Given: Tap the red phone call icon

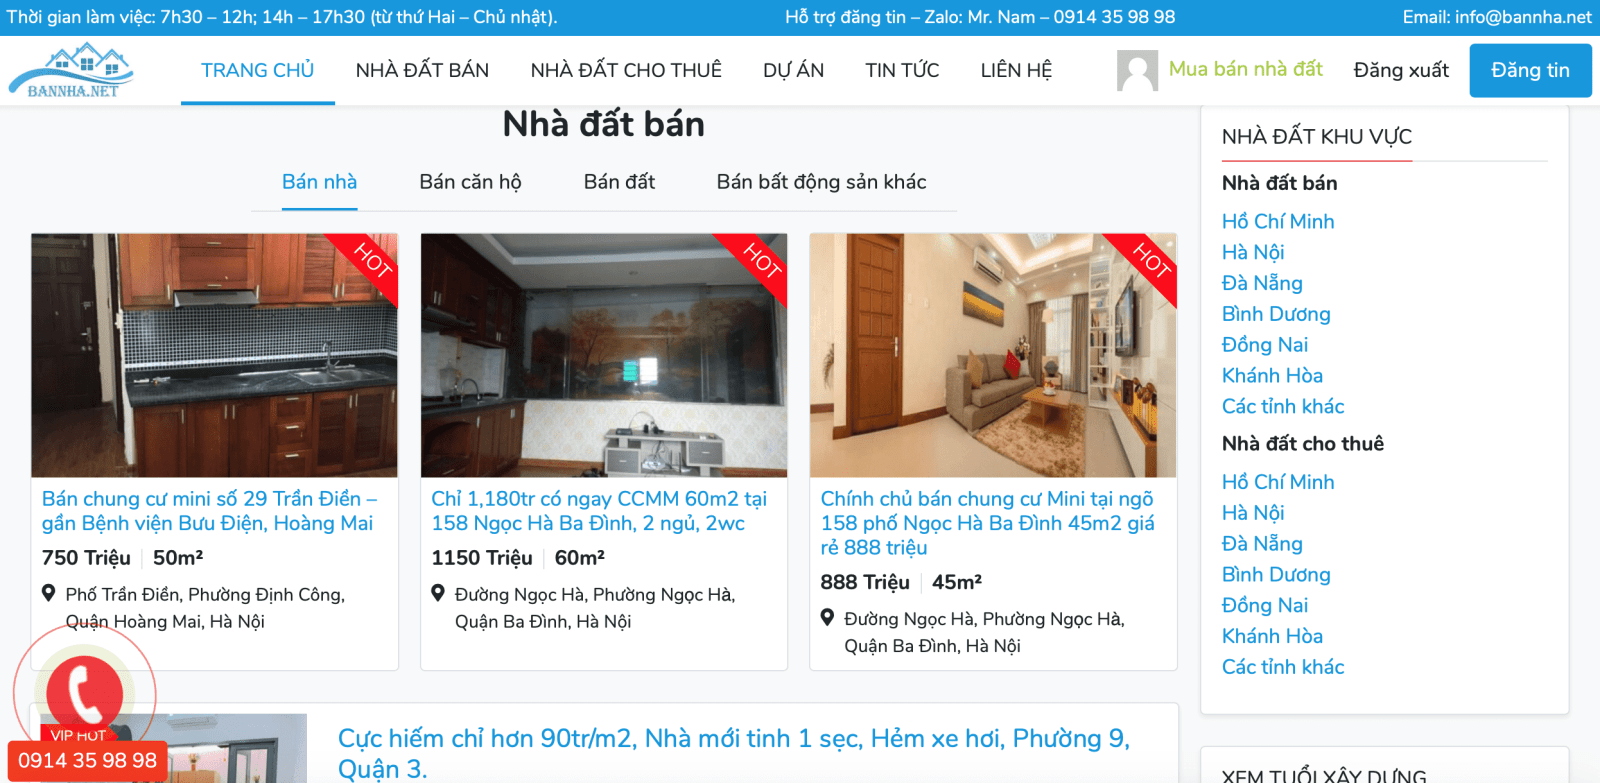Looking at the screenshot, I should point(84,693).
